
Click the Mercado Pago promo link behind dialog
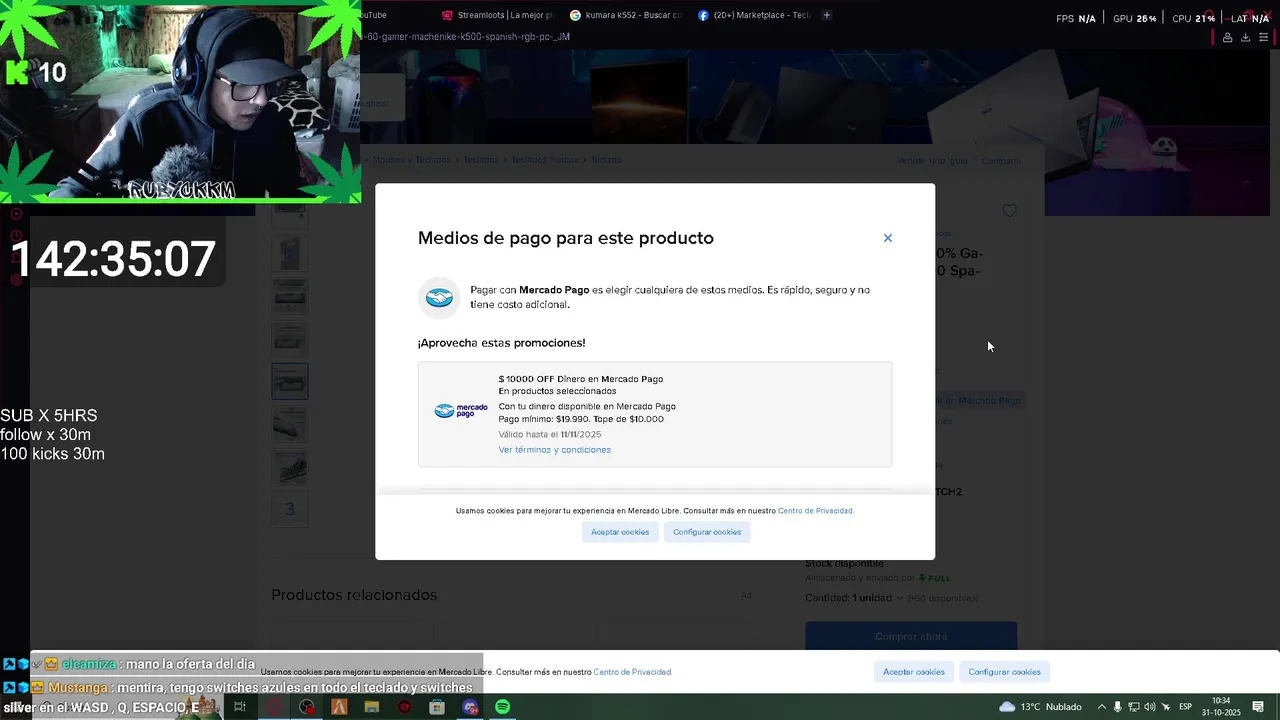980,400
